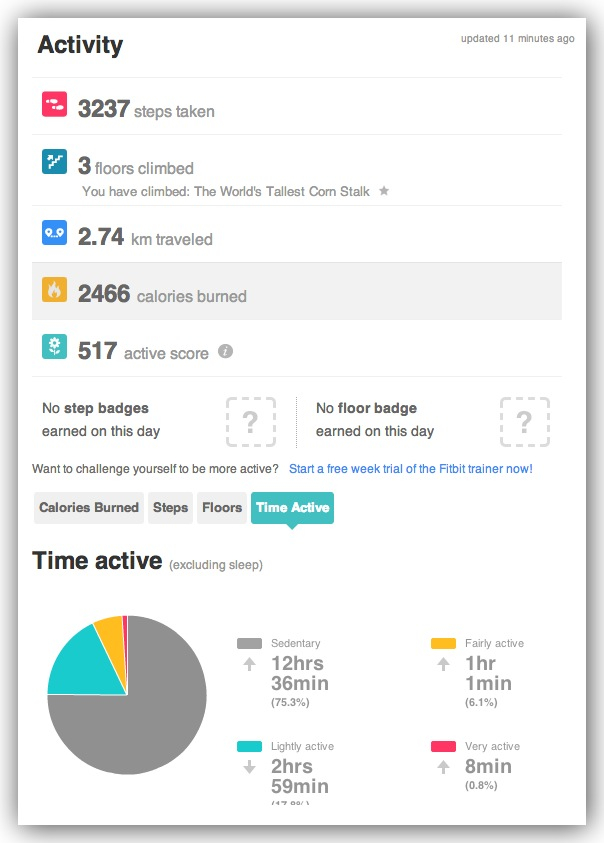Select the Time Active tab
Viewport: 604px width, 843px height.
point(292,508)
